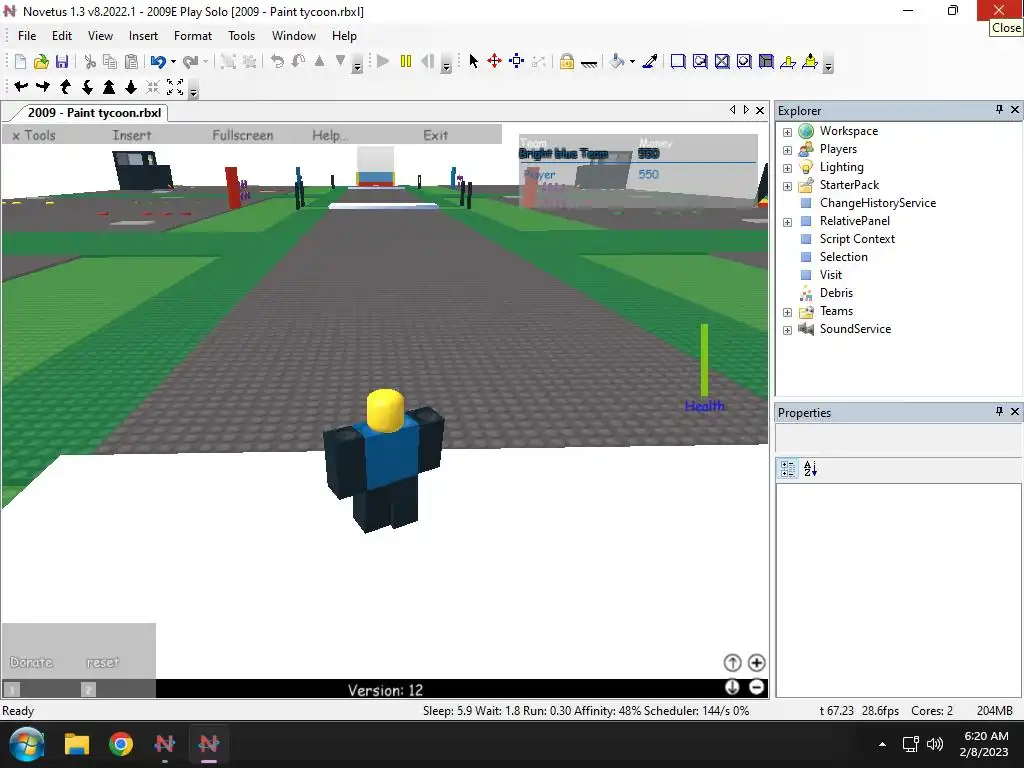The image size is (1024, 768).
Task: Click the reset button in the game
Action: point(103,662)
